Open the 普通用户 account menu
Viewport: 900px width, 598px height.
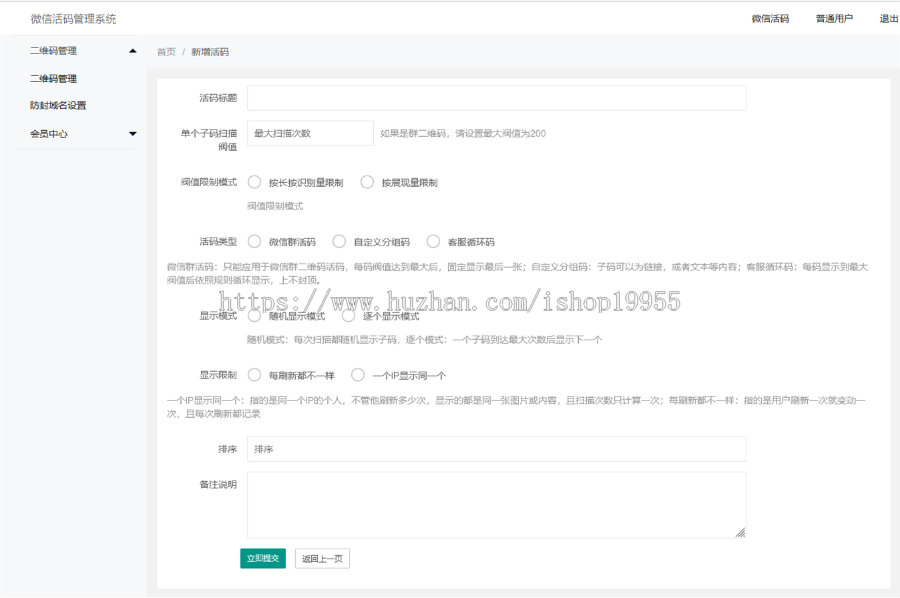[834, 19]
